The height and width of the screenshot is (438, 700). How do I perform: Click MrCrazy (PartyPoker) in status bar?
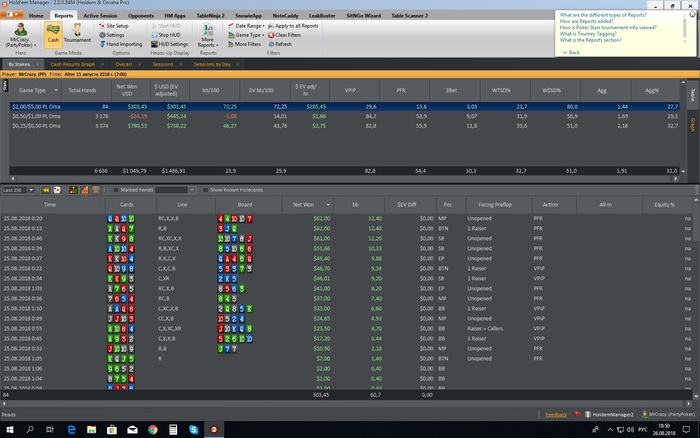(x=668, y=414)
